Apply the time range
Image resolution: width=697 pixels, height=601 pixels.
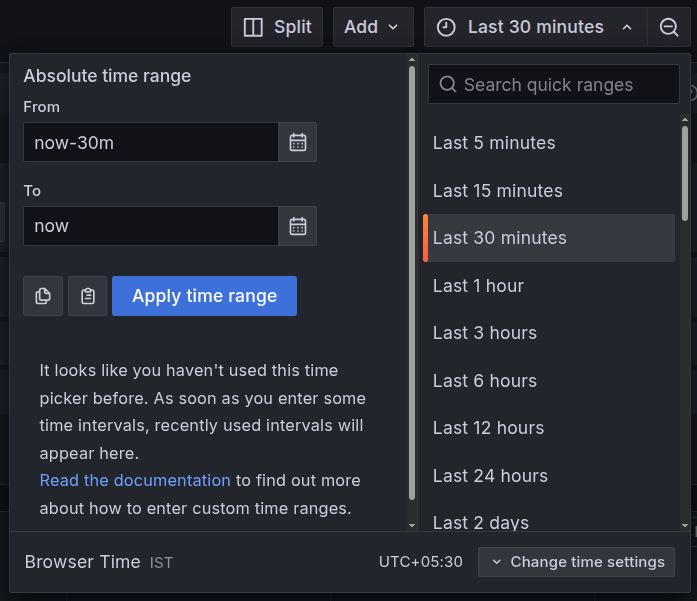(204, 296)
